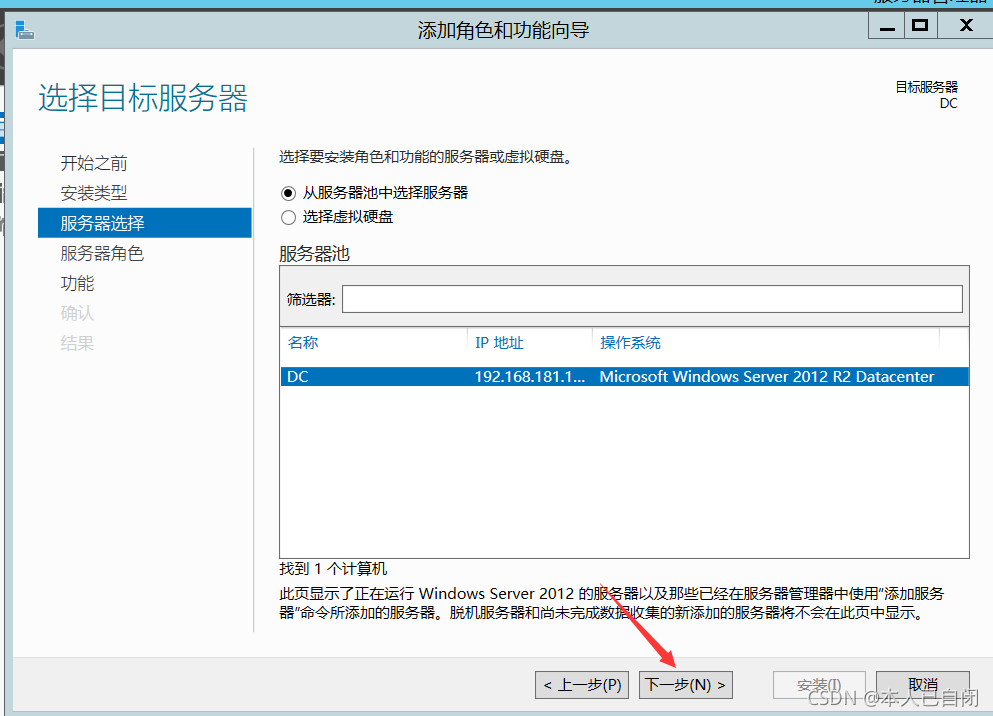Click the 取消 cancel button
Image resolution: width=993 pixels, height=716 pixels.
923,685
